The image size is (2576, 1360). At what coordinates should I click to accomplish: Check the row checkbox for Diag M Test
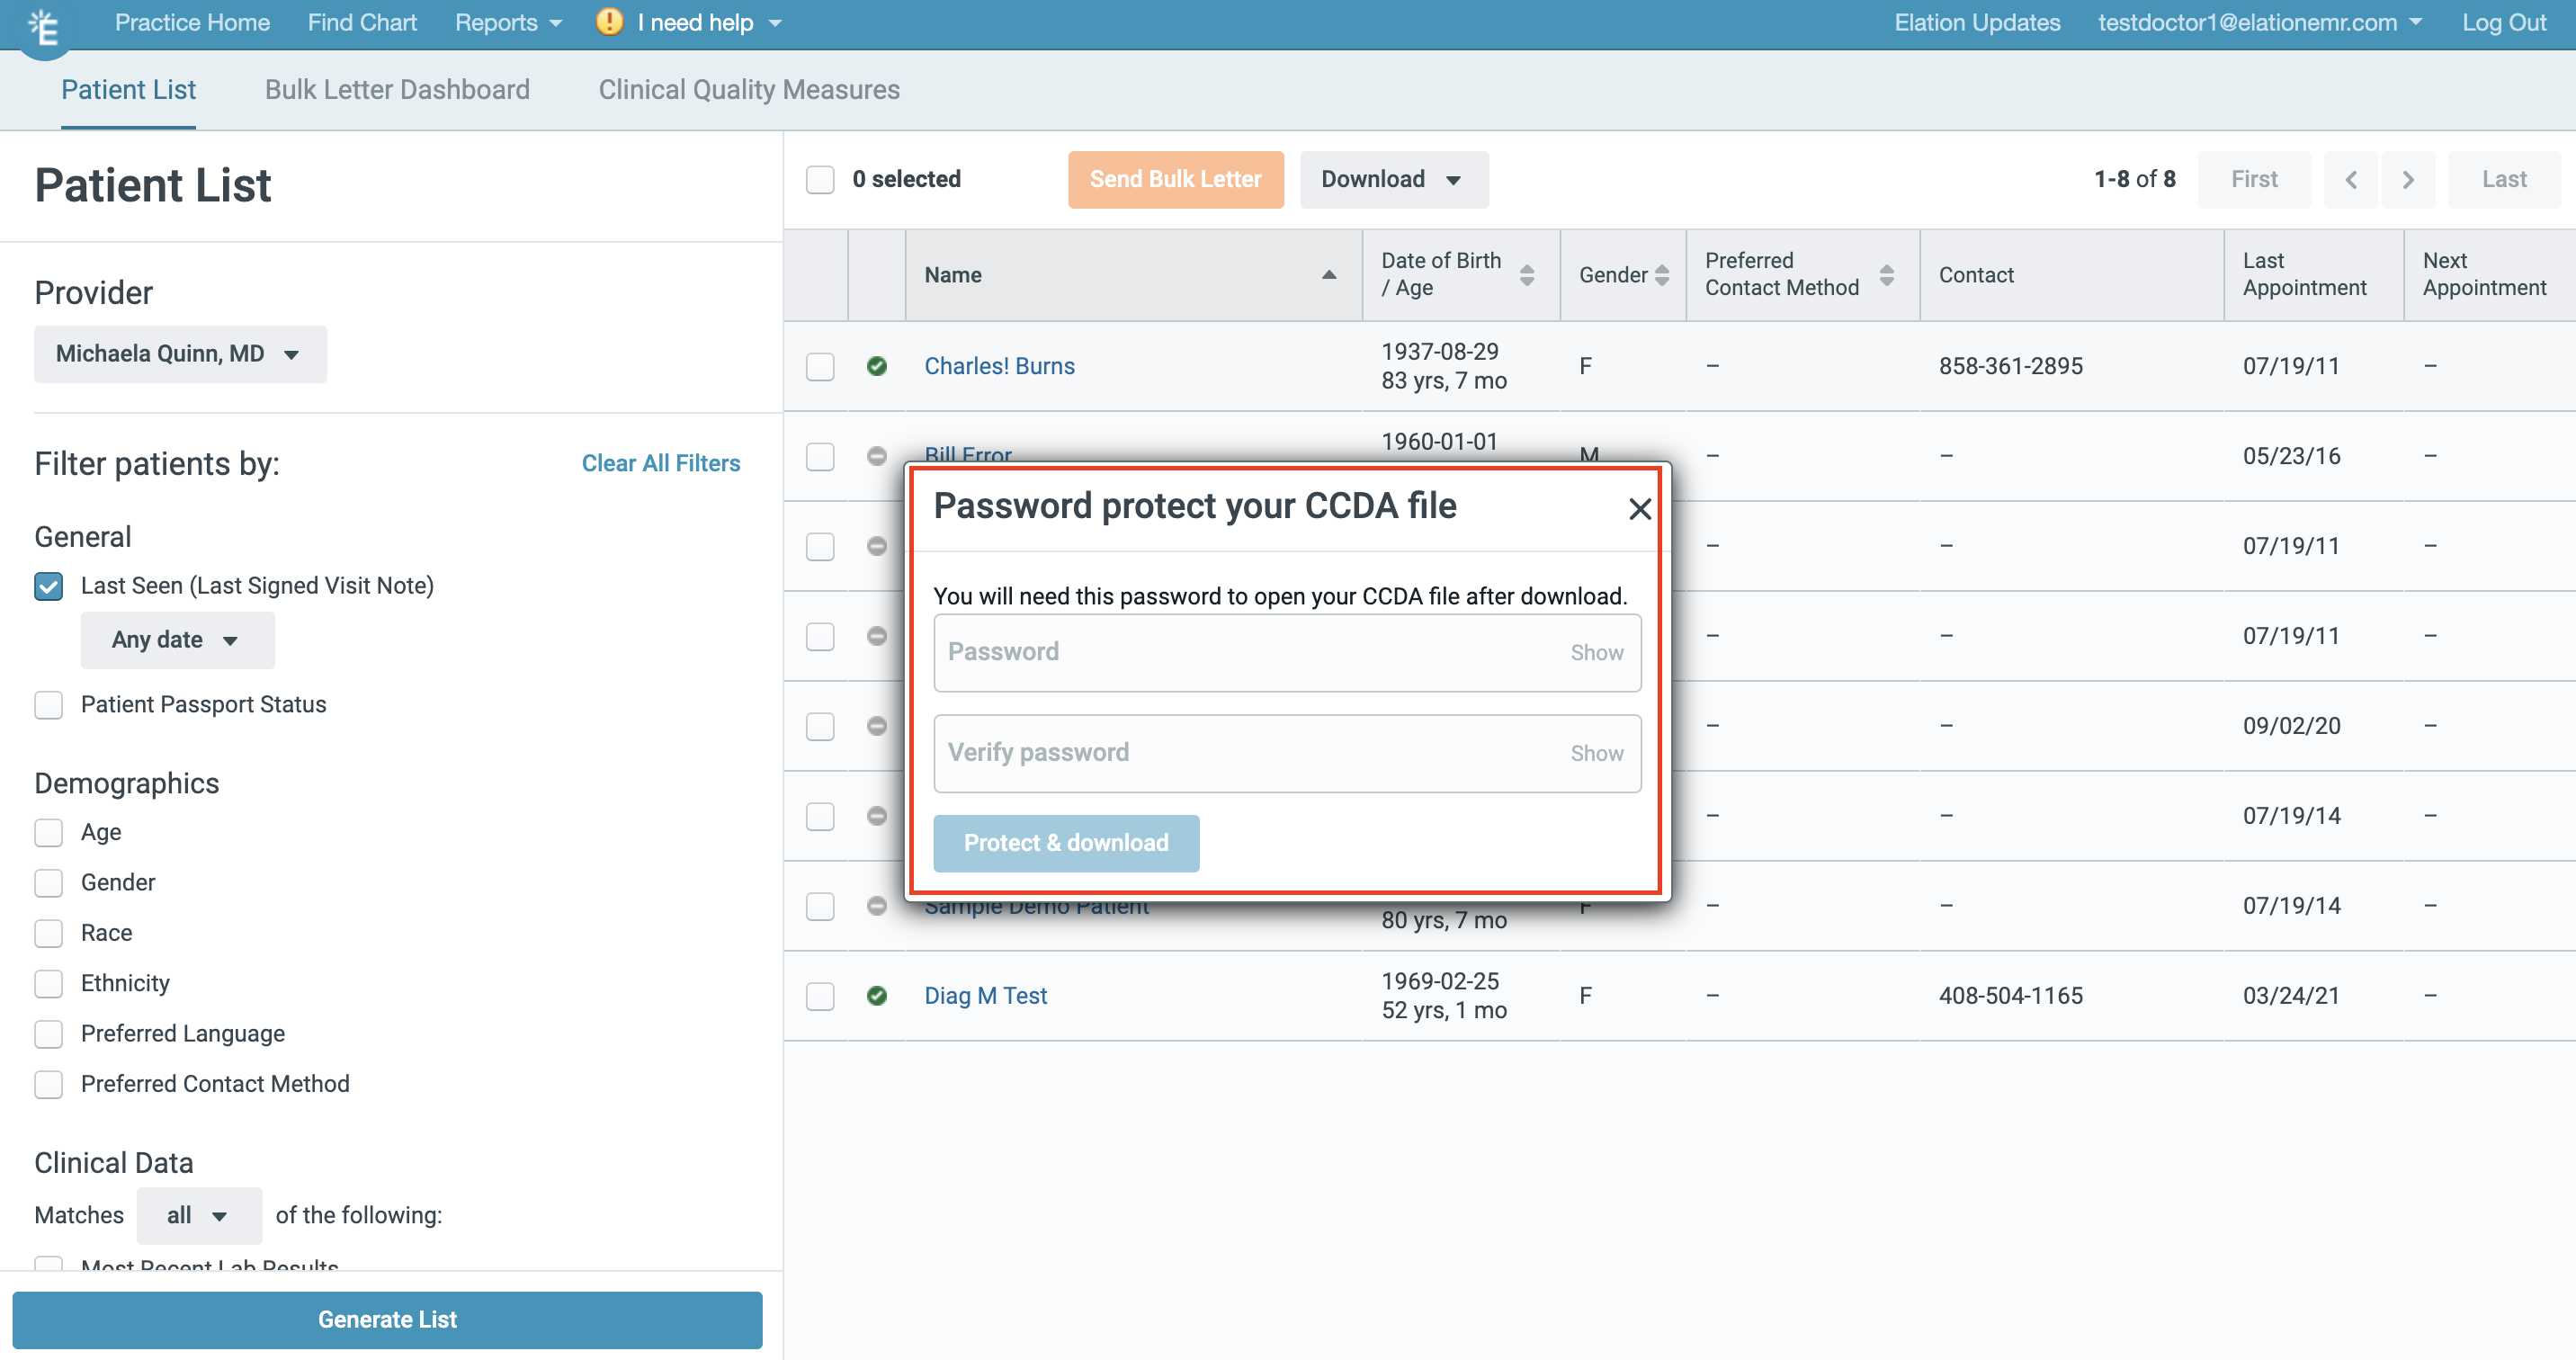[820, 996]
